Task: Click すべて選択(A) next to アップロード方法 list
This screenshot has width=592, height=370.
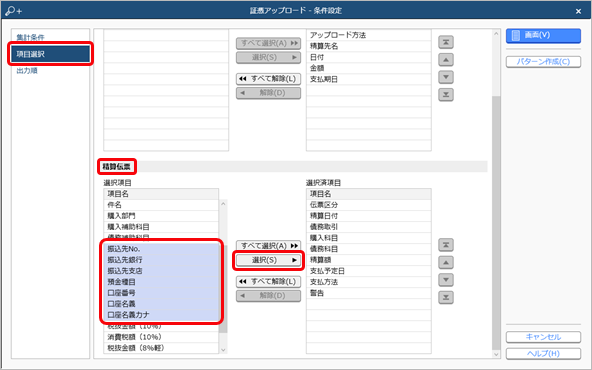Action: [x=268, y=43]
